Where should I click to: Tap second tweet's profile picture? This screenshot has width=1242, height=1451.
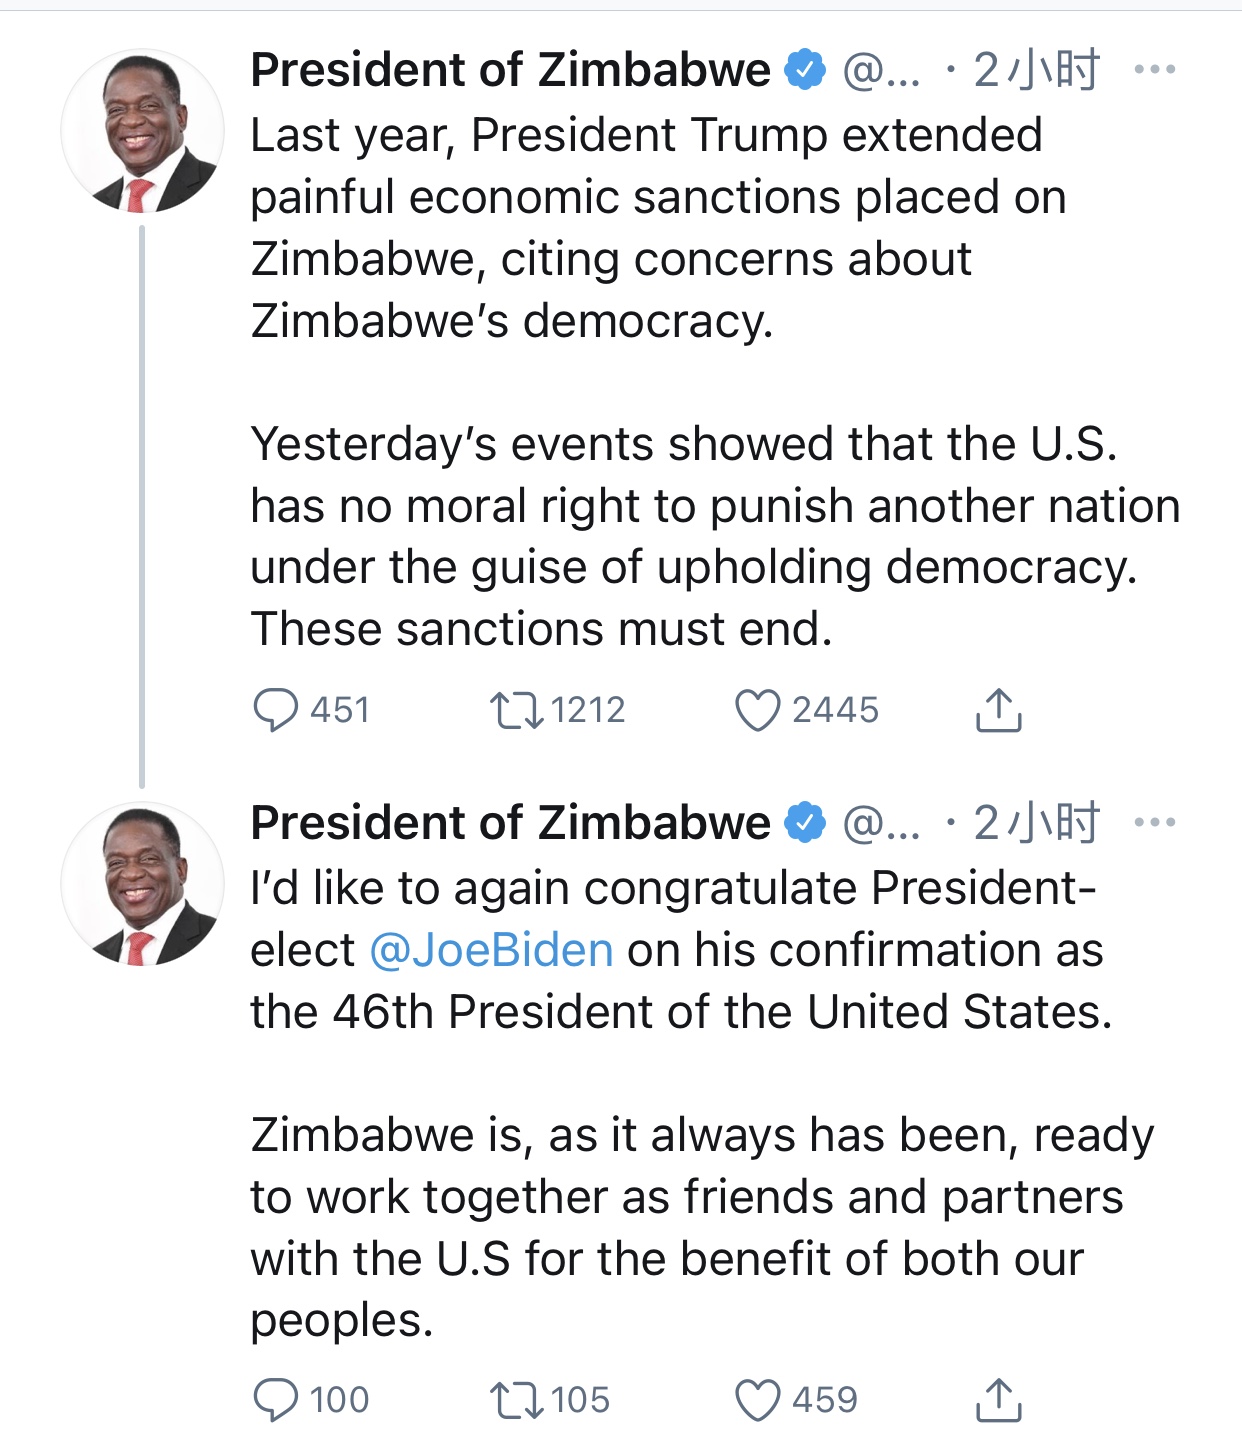click(x=142, y=884)
